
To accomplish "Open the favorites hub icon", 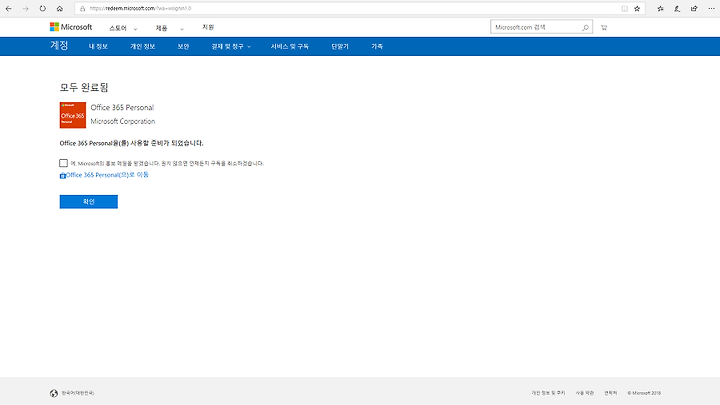I will 660,9.
